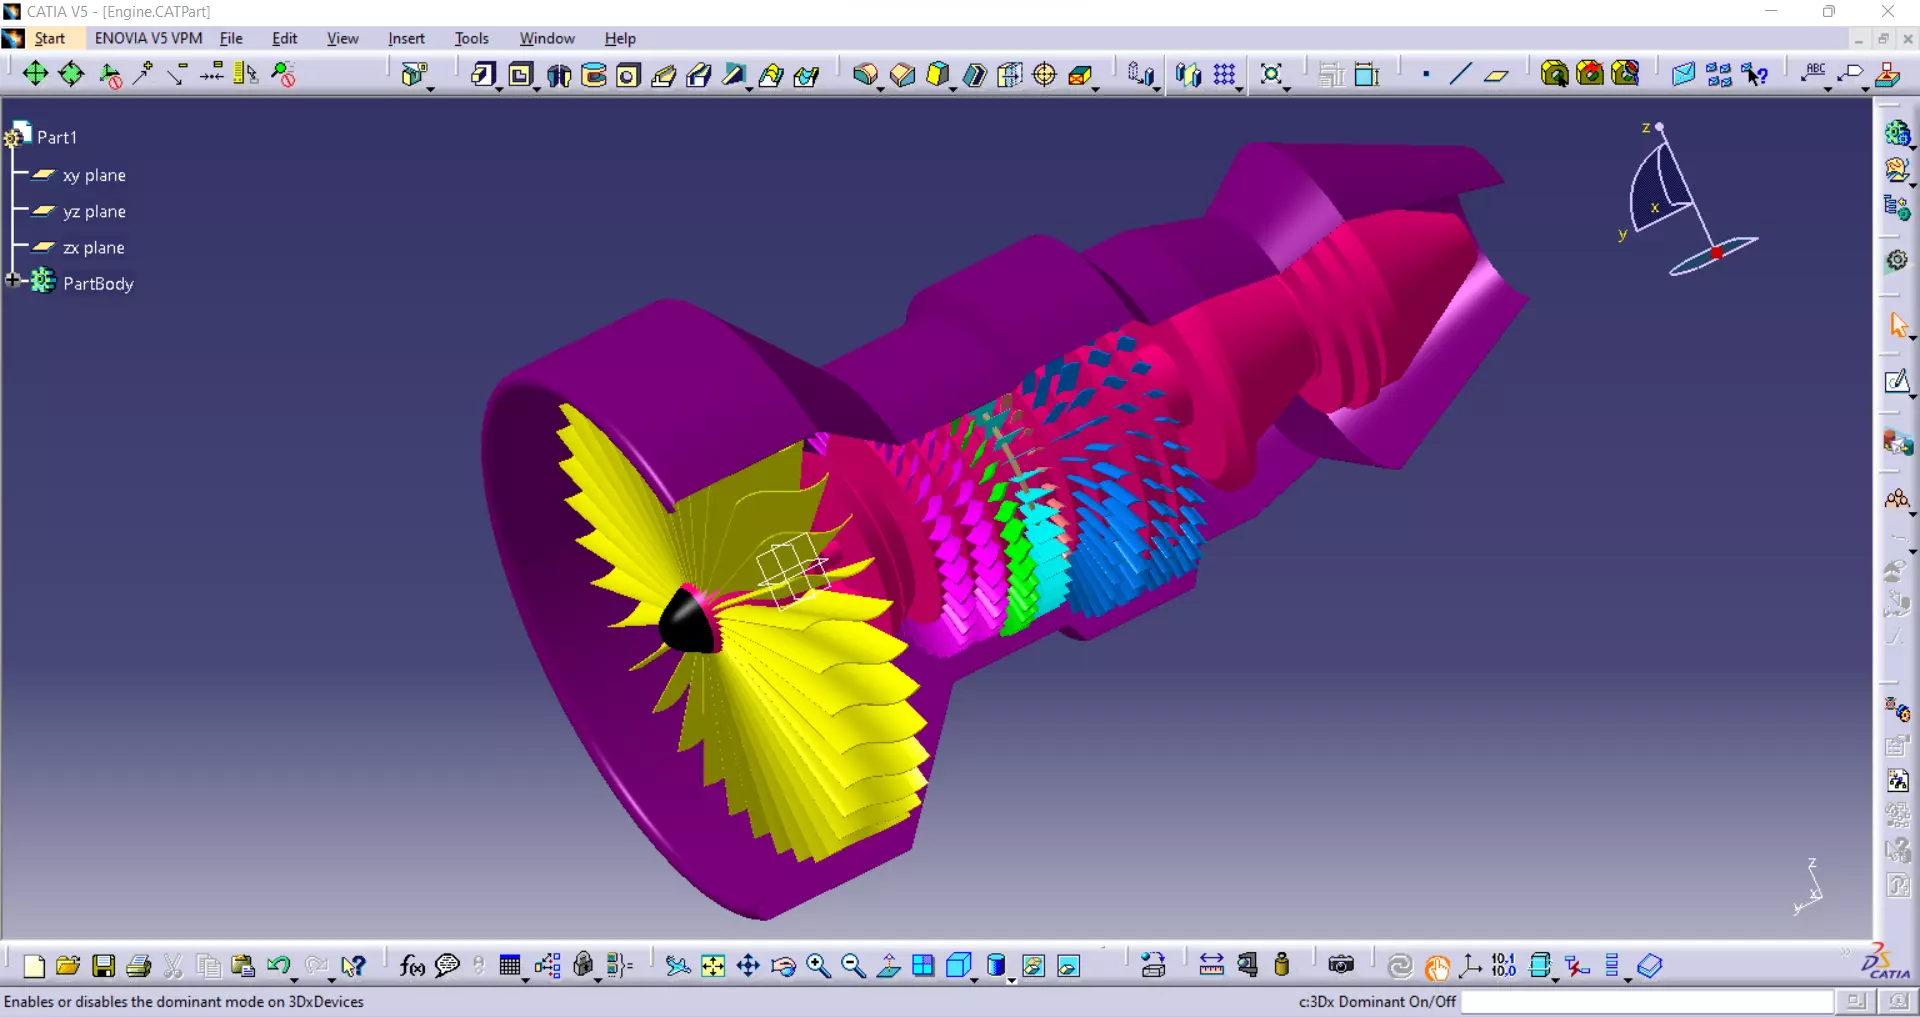This screenshot has height=1017, width=1920.
Task: Select the yz plane tree item
Action: click(94, 211)
